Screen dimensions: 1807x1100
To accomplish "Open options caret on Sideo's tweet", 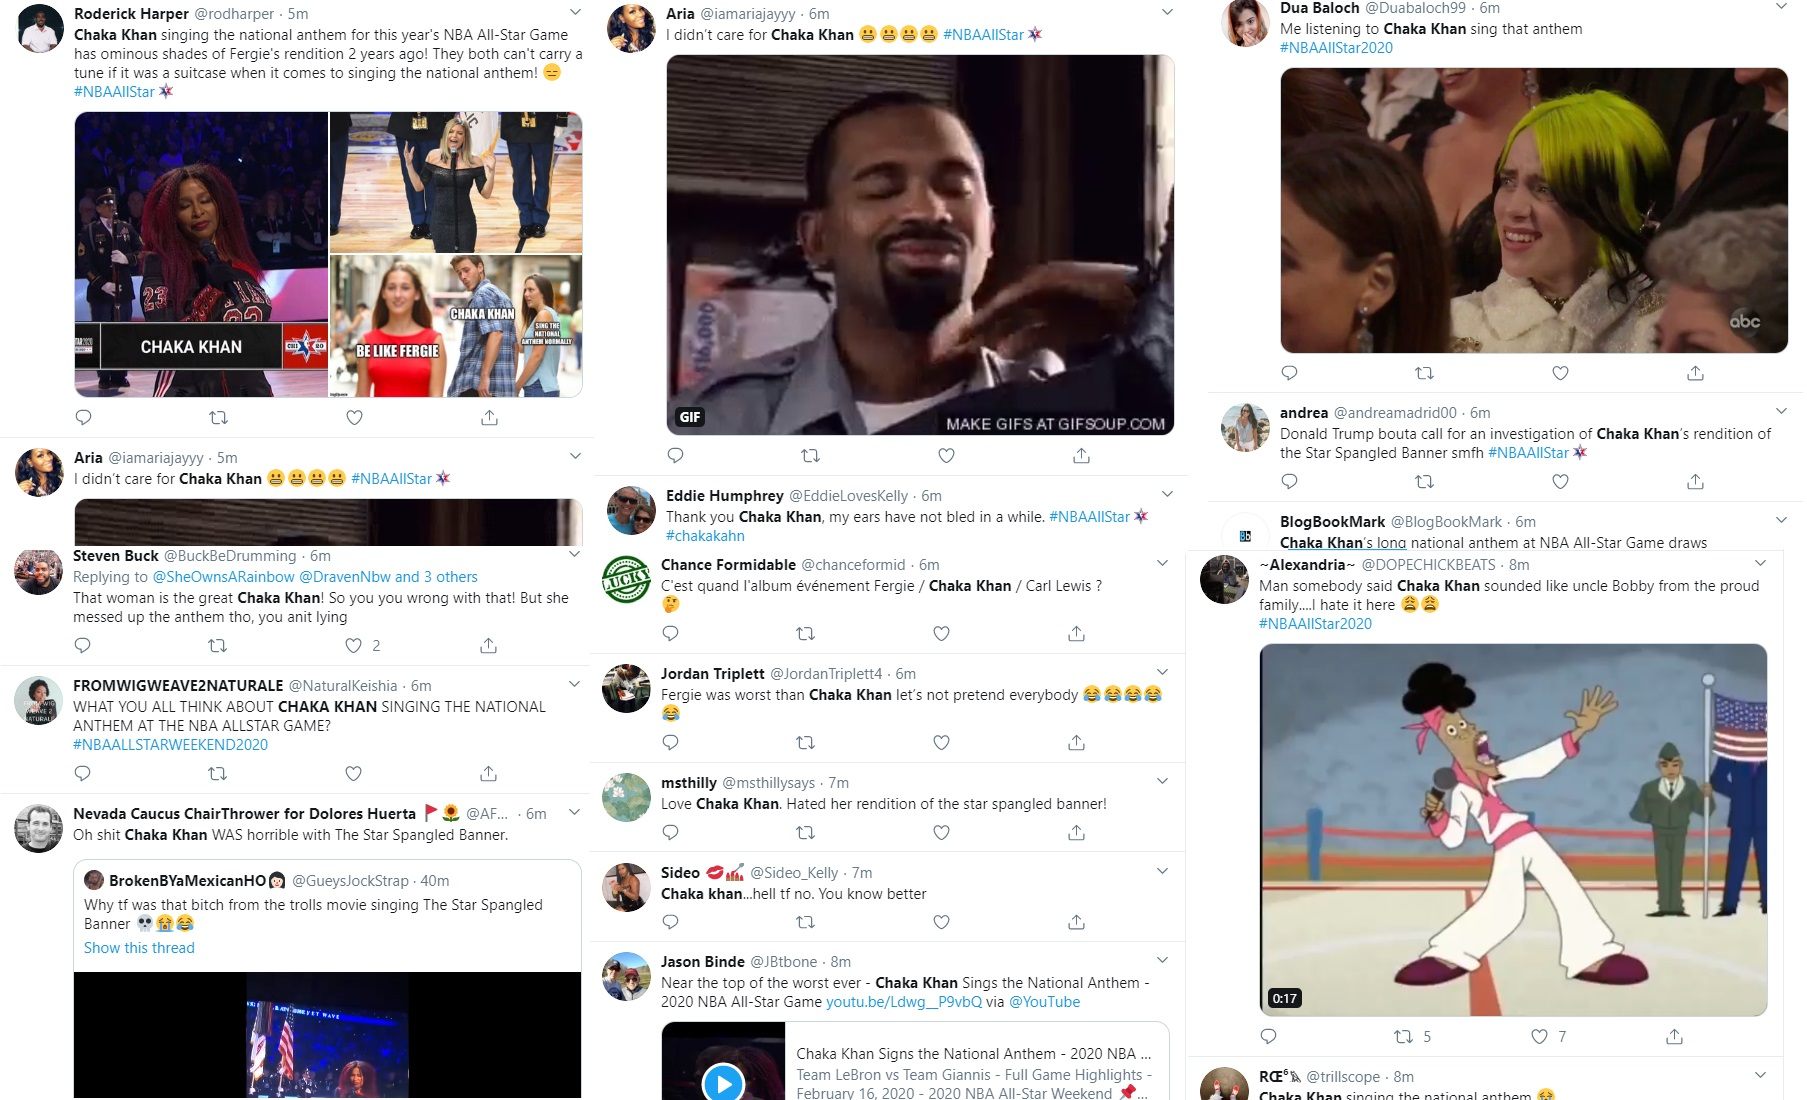I will (x=1162, y=871).
